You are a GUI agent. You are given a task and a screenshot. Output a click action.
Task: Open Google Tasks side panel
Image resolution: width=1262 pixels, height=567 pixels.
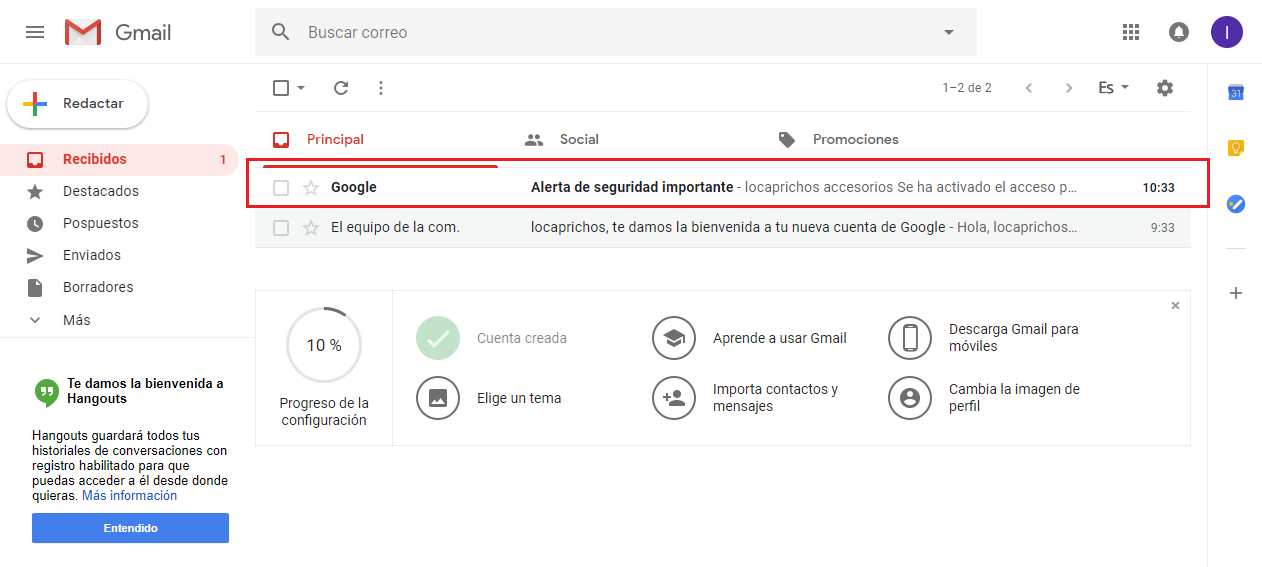pyautogui.click(x=1235, y=204)
